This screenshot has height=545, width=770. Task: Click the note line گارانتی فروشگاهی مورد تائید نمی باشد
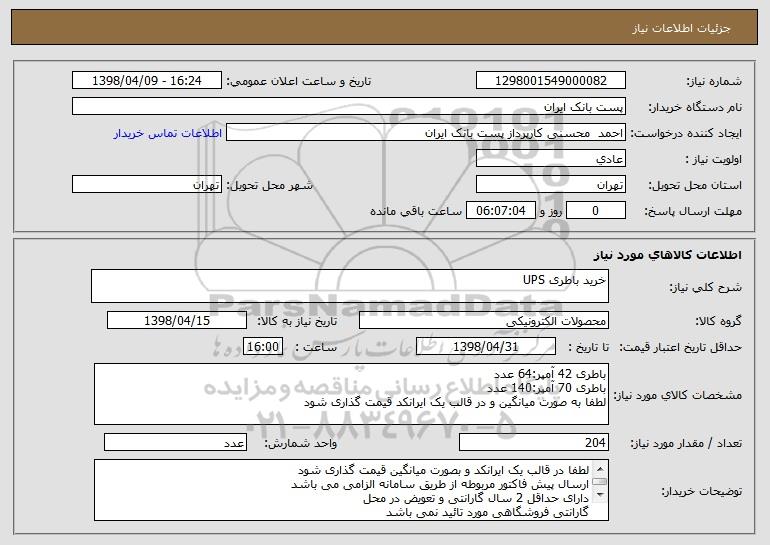[x=487, y=513]
